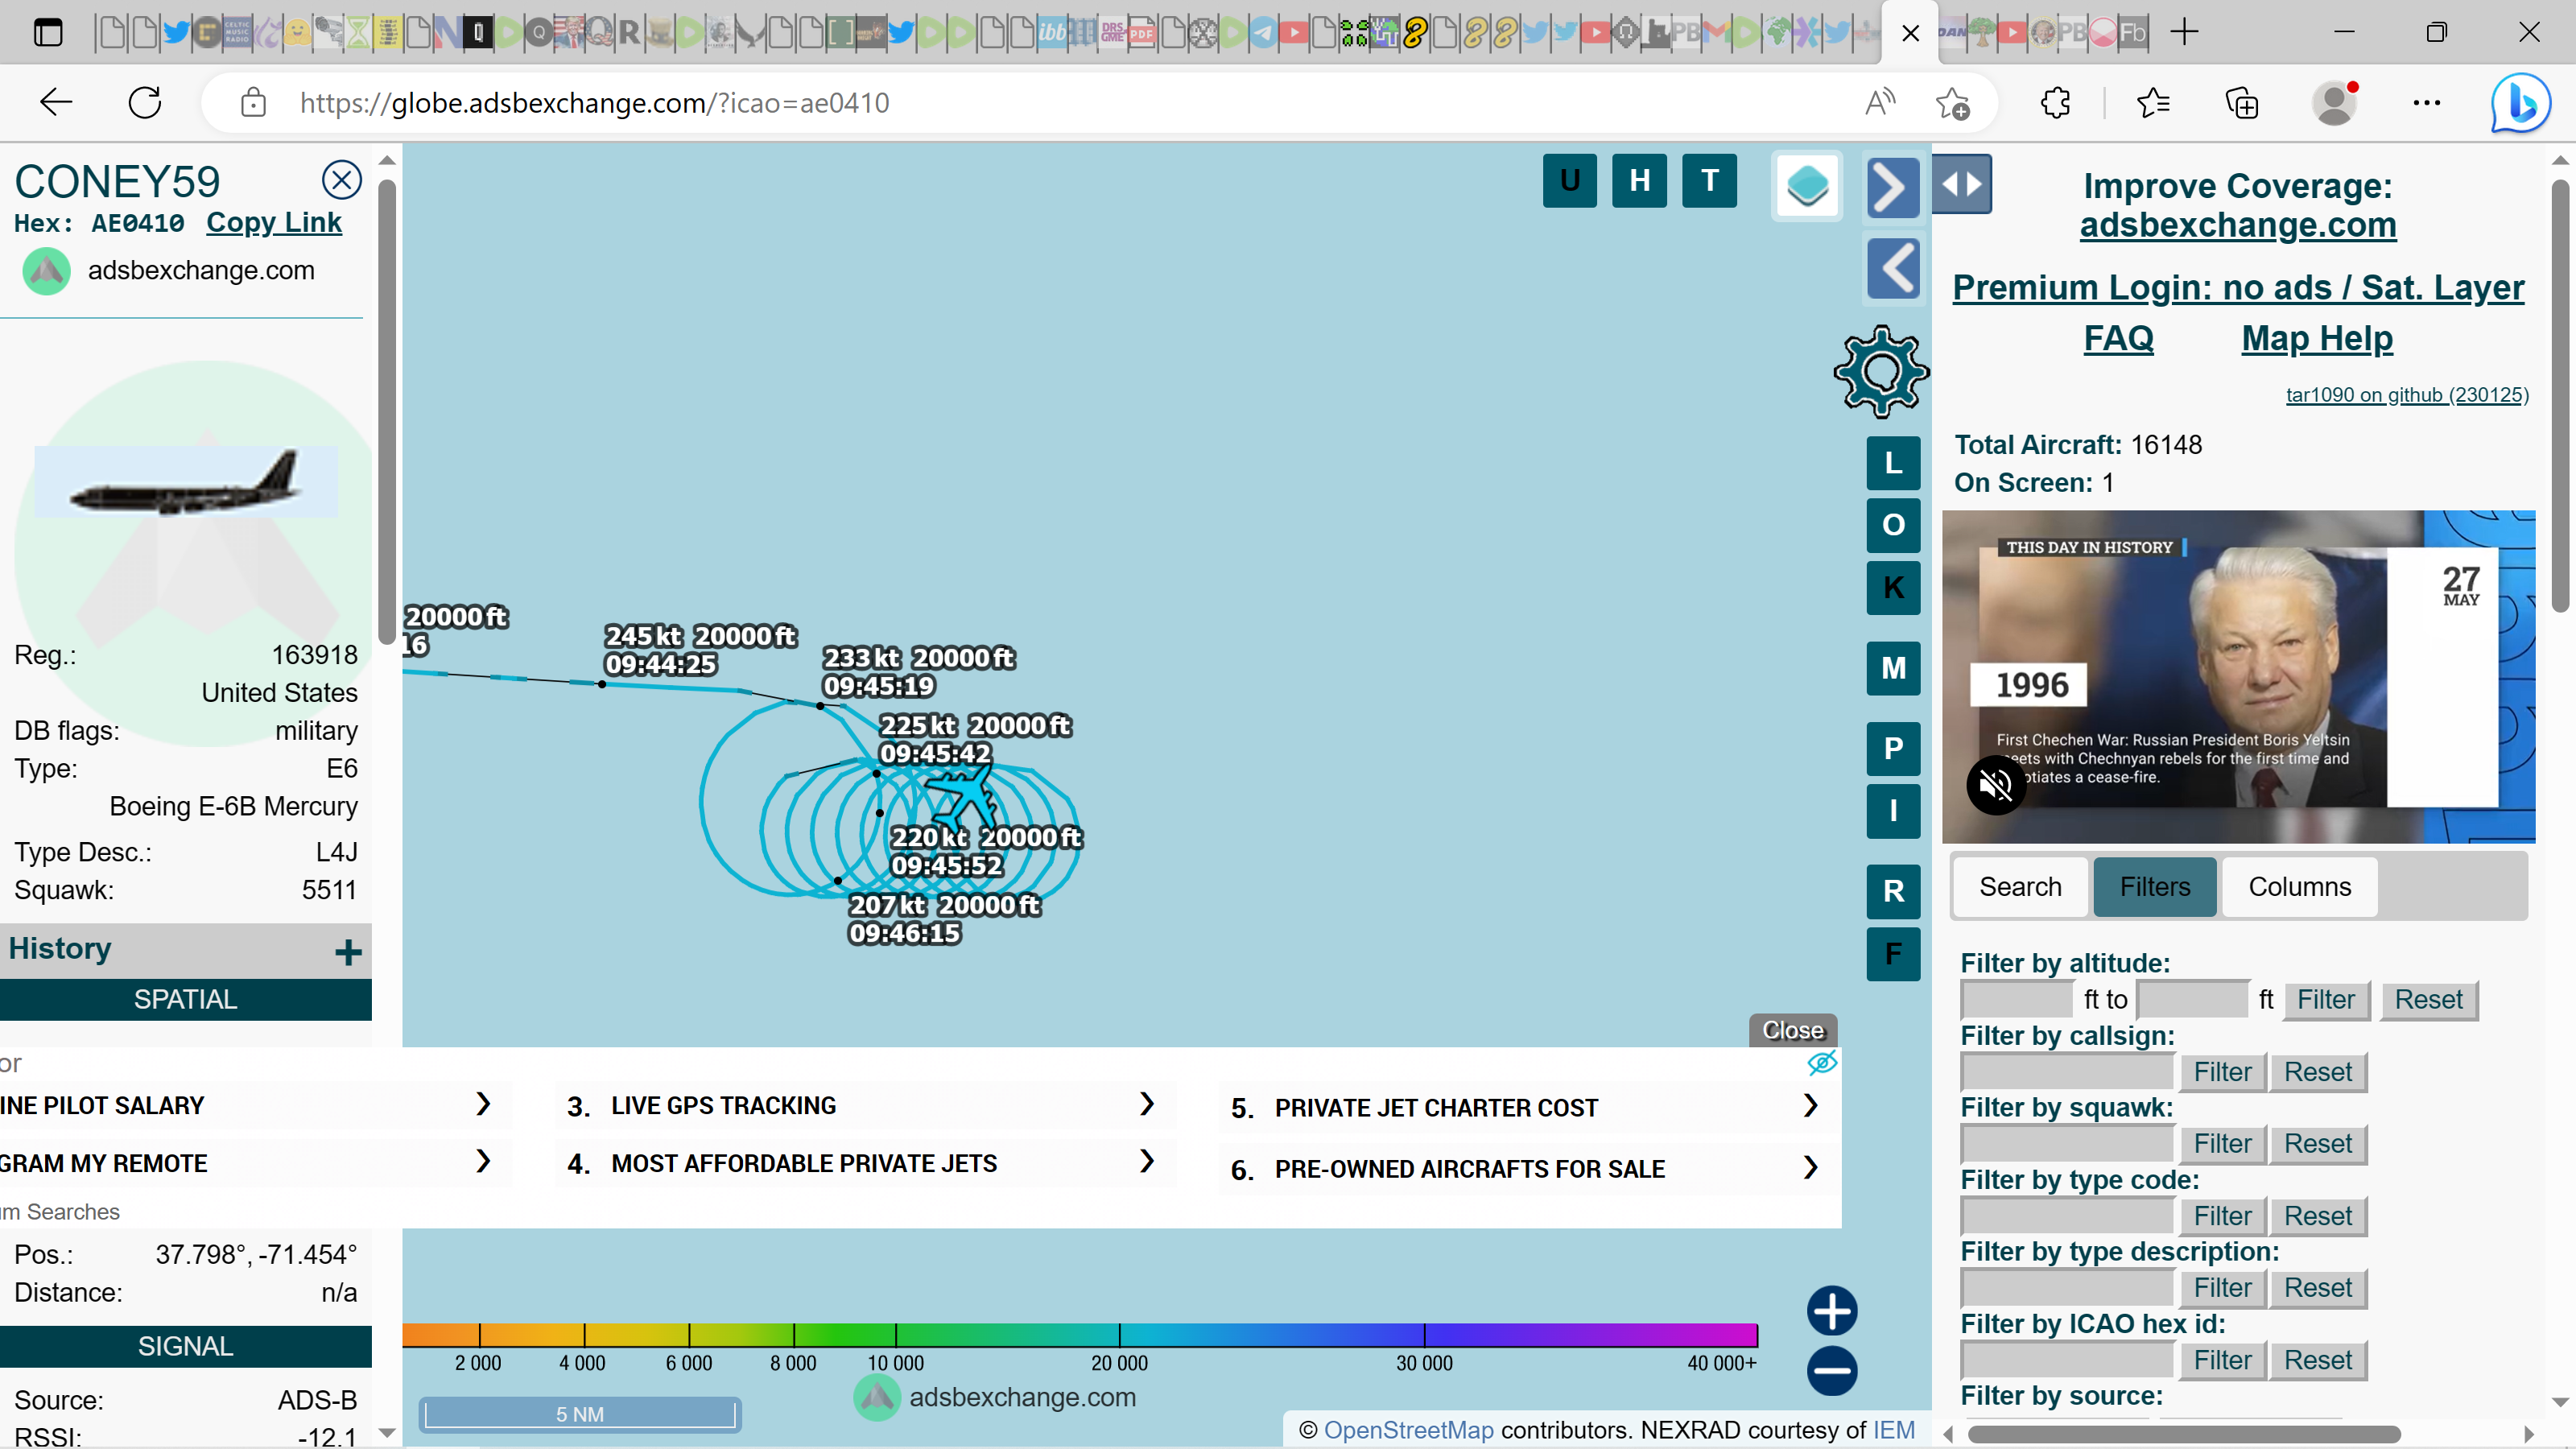Open the Columns tab

click(x=2299, y=887)
